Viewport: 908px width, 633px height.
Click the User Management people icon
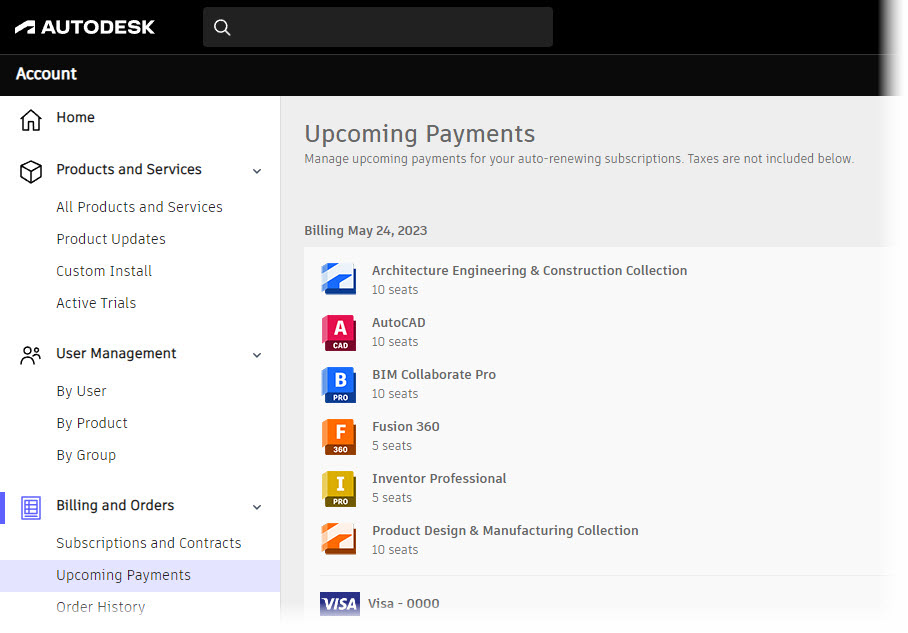30,353
